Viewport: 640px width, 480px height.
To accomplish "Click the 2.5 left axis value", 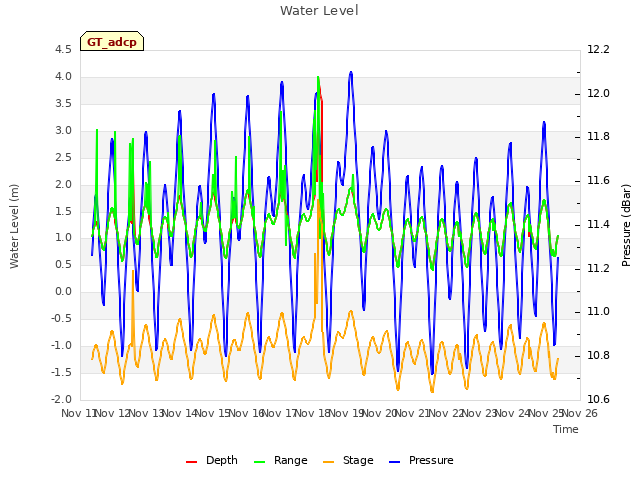I will (x=63, y=158).
